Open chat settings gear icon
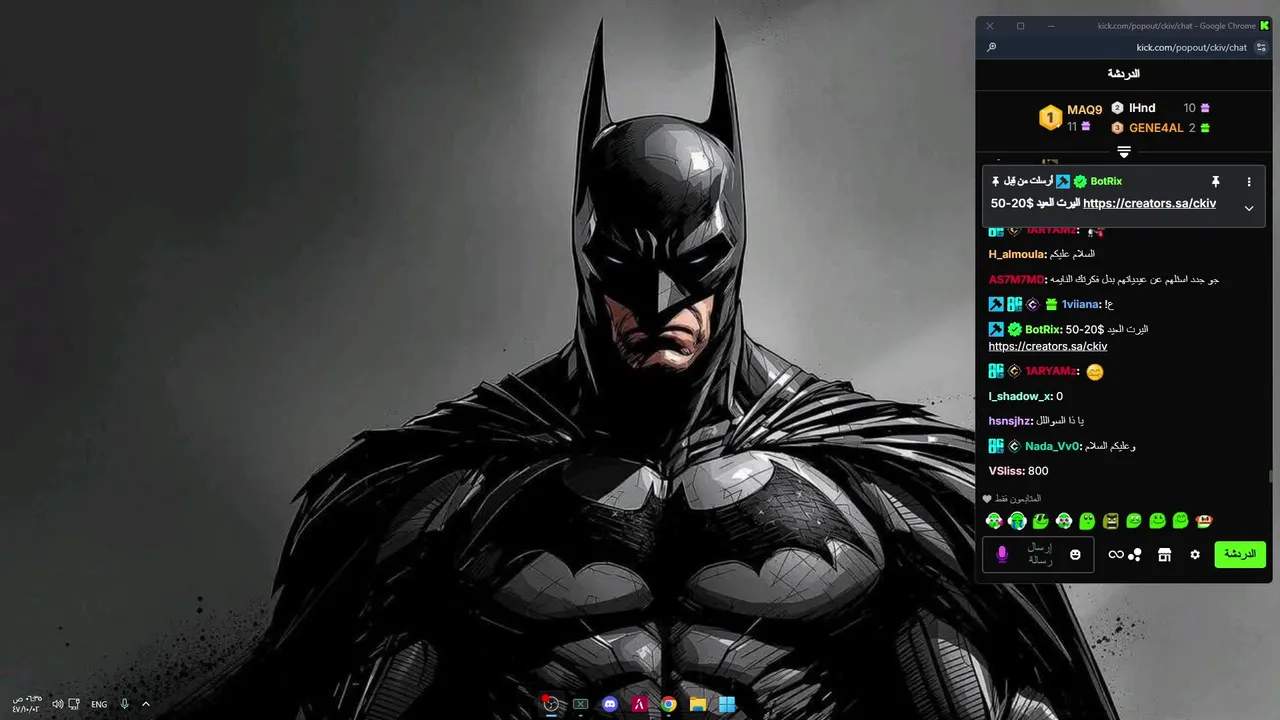The image size is (1280, 720). (x=1194, y=554)
